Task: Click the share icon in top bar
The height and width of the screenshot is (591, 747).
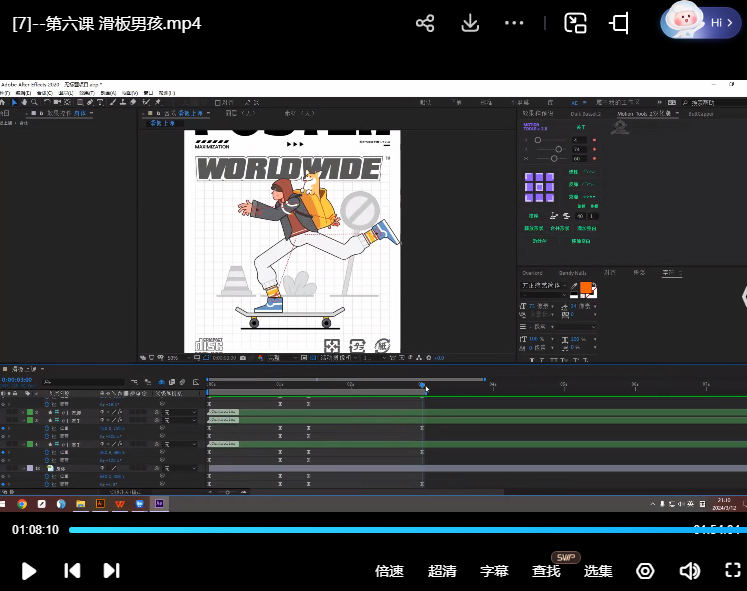Action: 425,23
